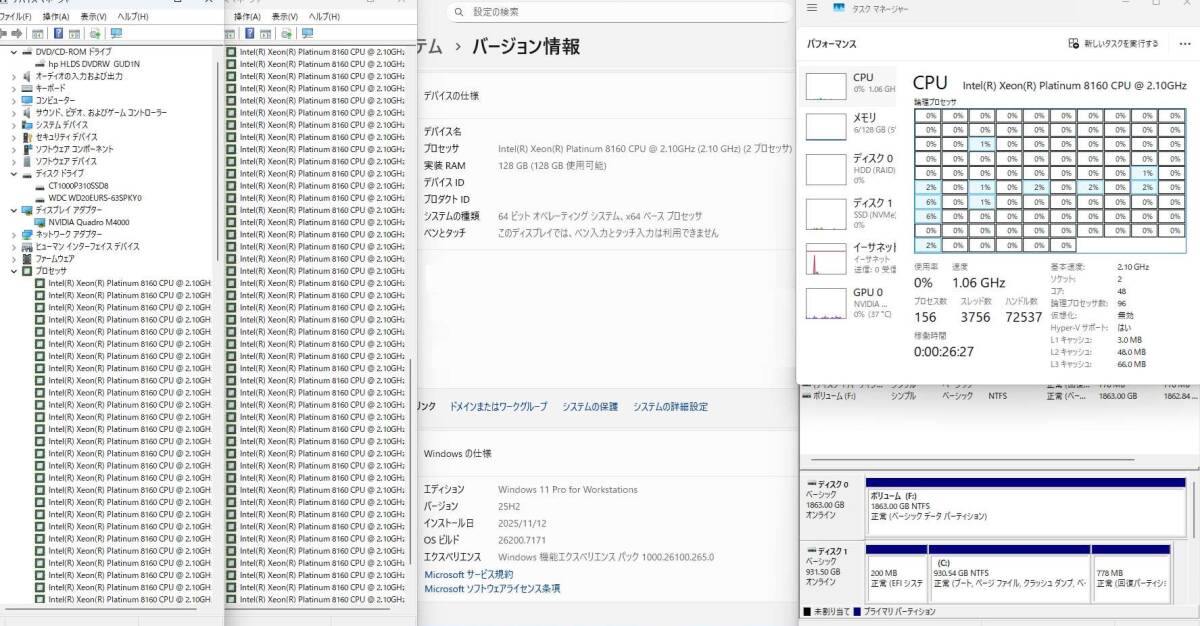Open the システムの詳細設定 link
Image resolution: width=1200 pixels, height=626 pixels.
670,407
